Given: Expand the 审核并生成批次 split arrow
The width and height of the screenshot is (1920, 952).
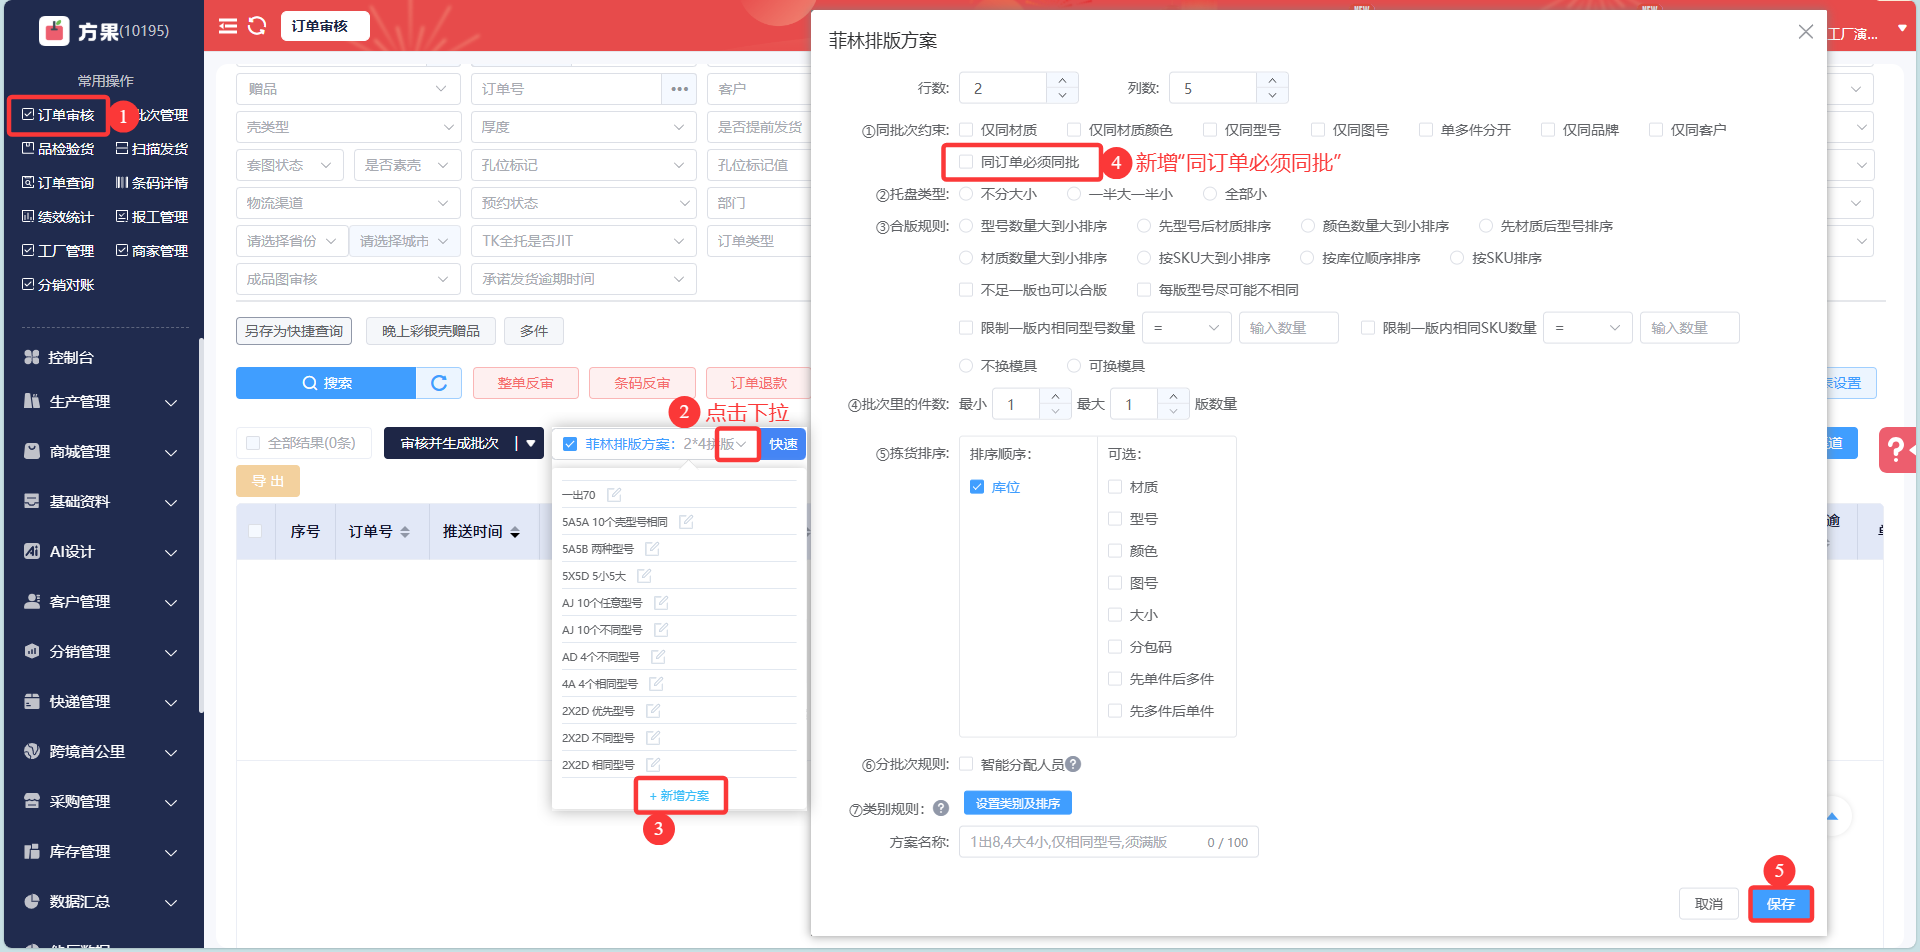Looking at the screenshot, I should pyautogui.click(x=531, y=444).
